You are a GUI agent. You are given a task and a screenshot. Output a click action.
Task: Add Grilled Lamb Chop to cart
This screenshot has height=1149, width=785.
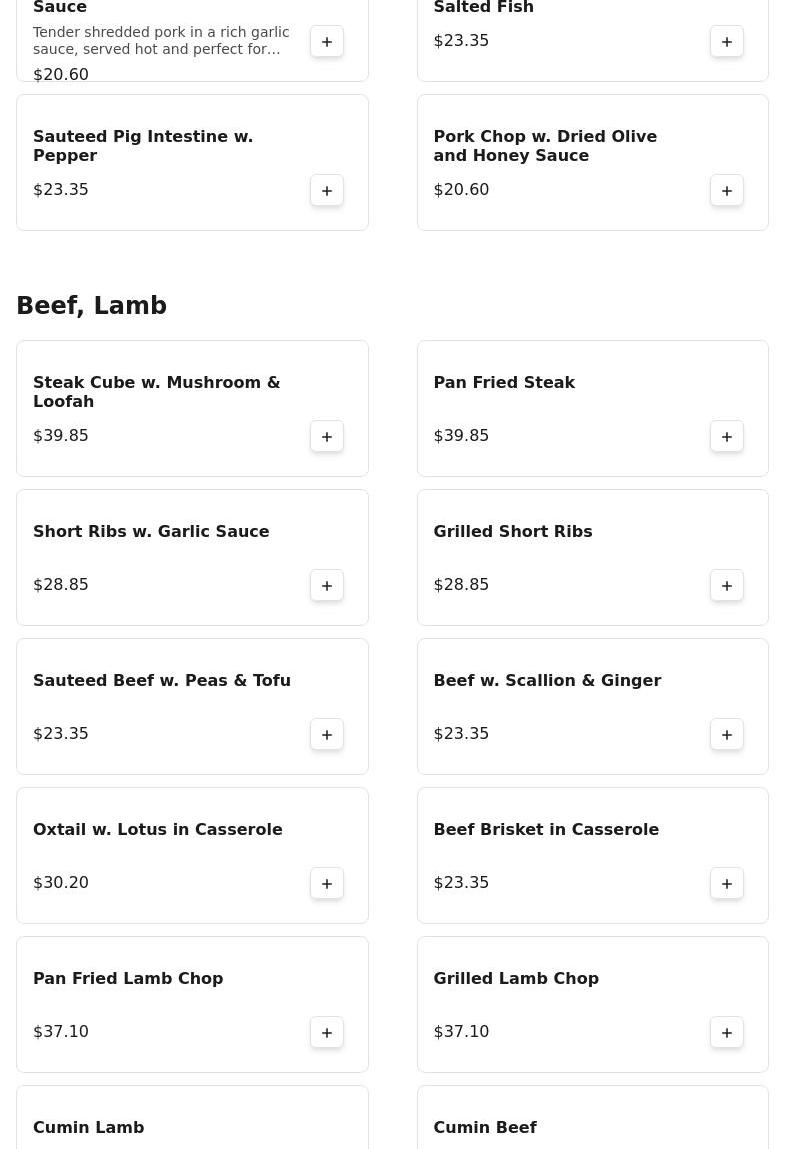coord(727,1032)
